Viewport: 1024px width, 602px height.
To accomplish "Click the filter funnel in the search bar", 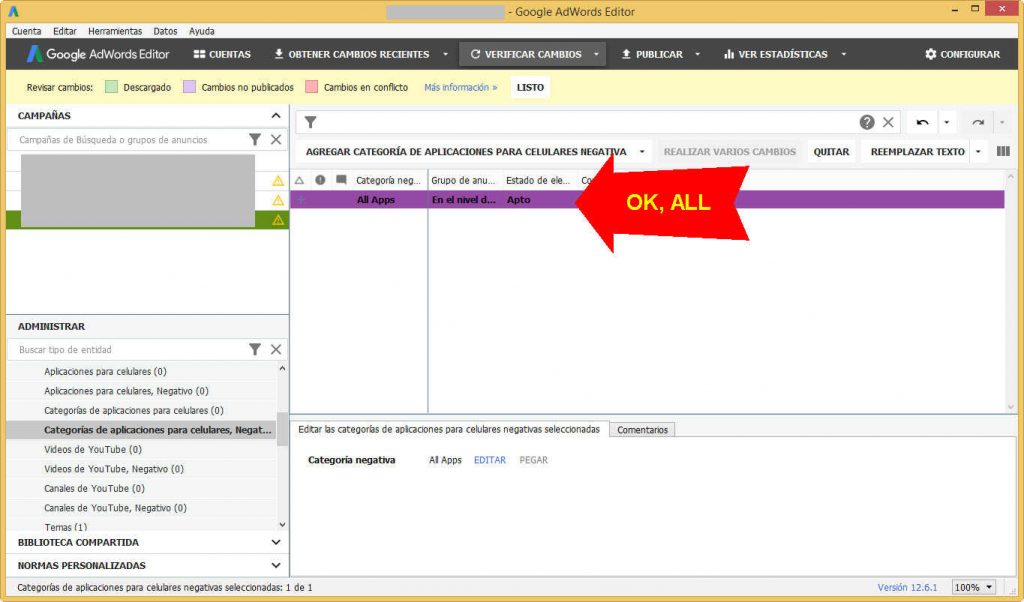I will point(310,121).
